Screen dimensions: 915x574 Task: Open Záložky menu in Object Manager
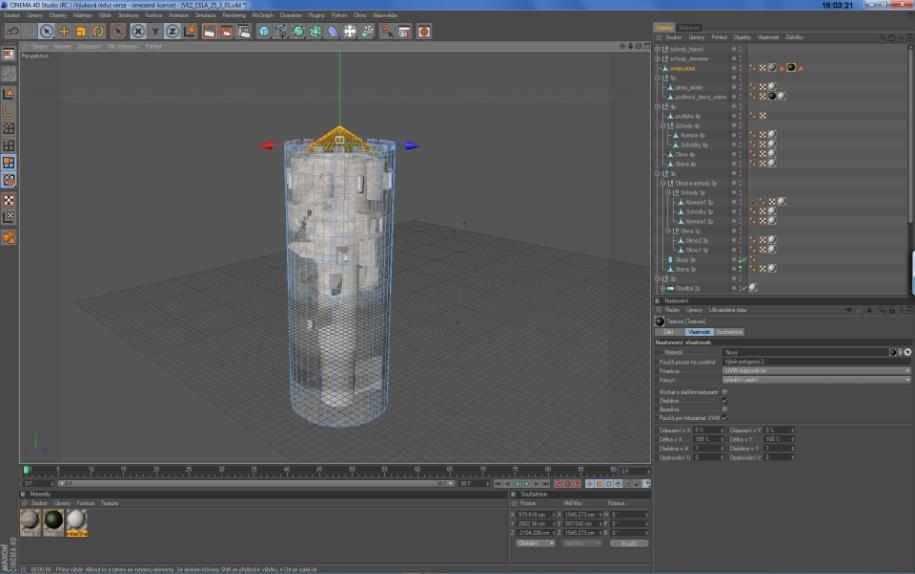click(x=794, y=37)
